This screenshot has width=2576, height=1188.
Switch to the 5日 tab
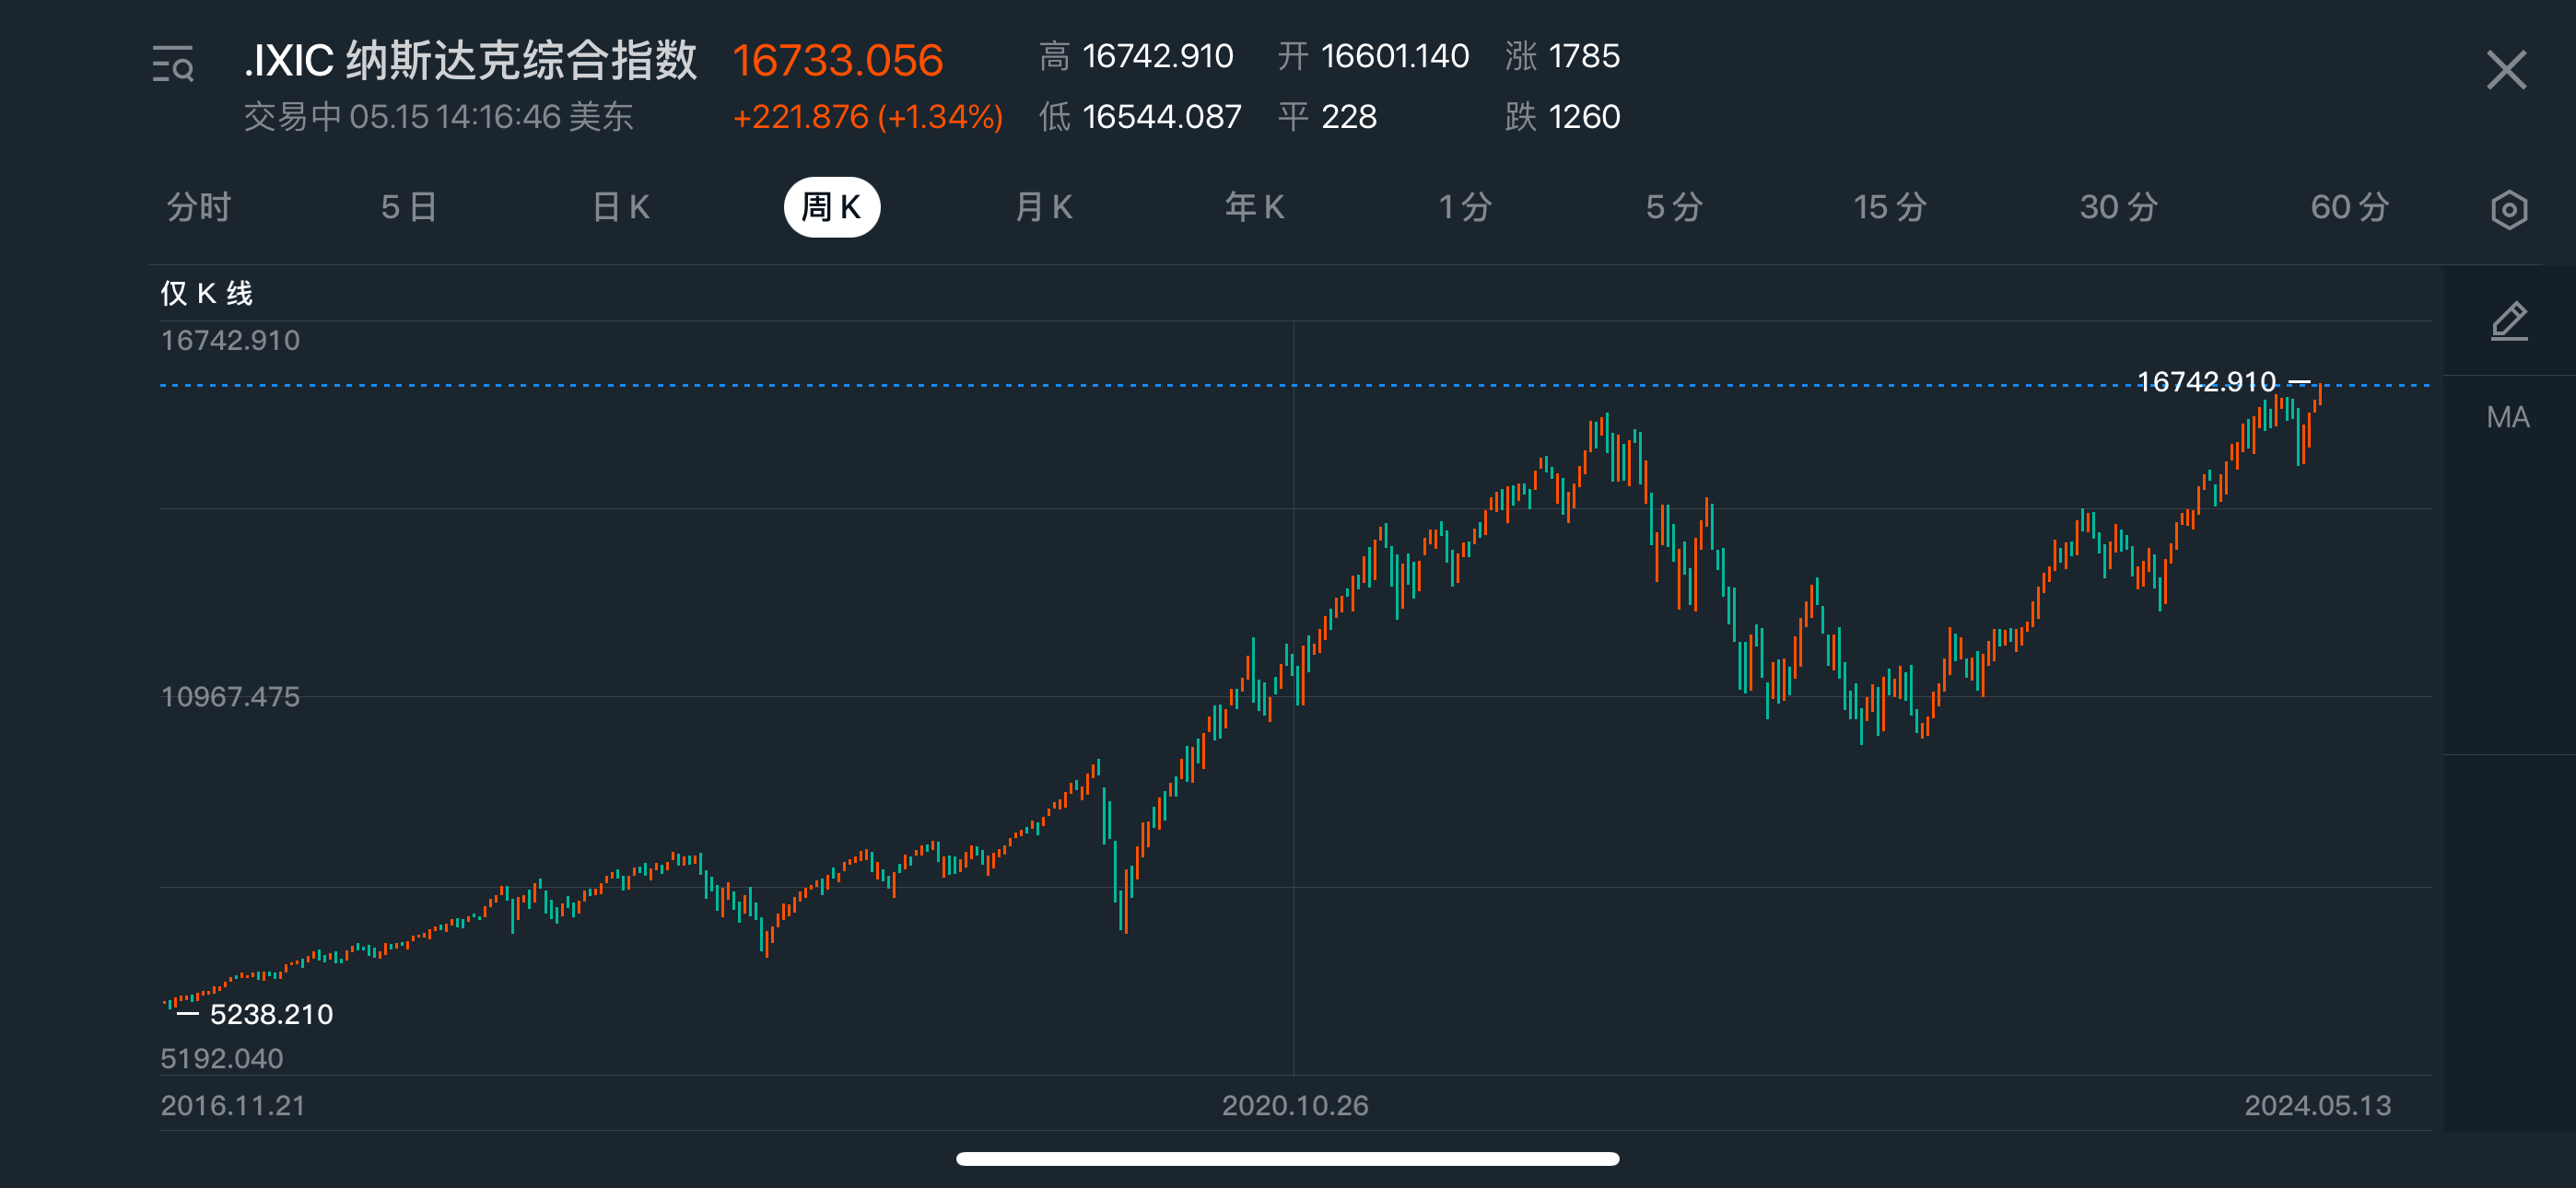(409, 207)
